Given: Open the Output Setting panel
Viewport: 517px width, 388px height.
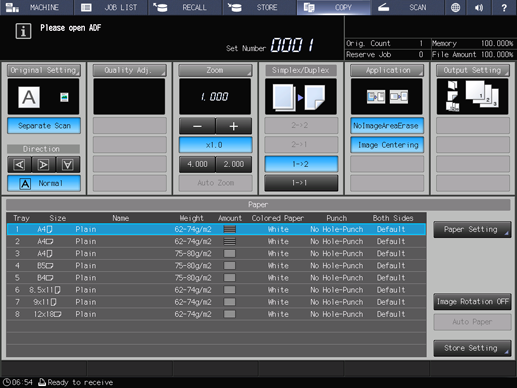Looking at the screenshot, I should pos(473,70).
